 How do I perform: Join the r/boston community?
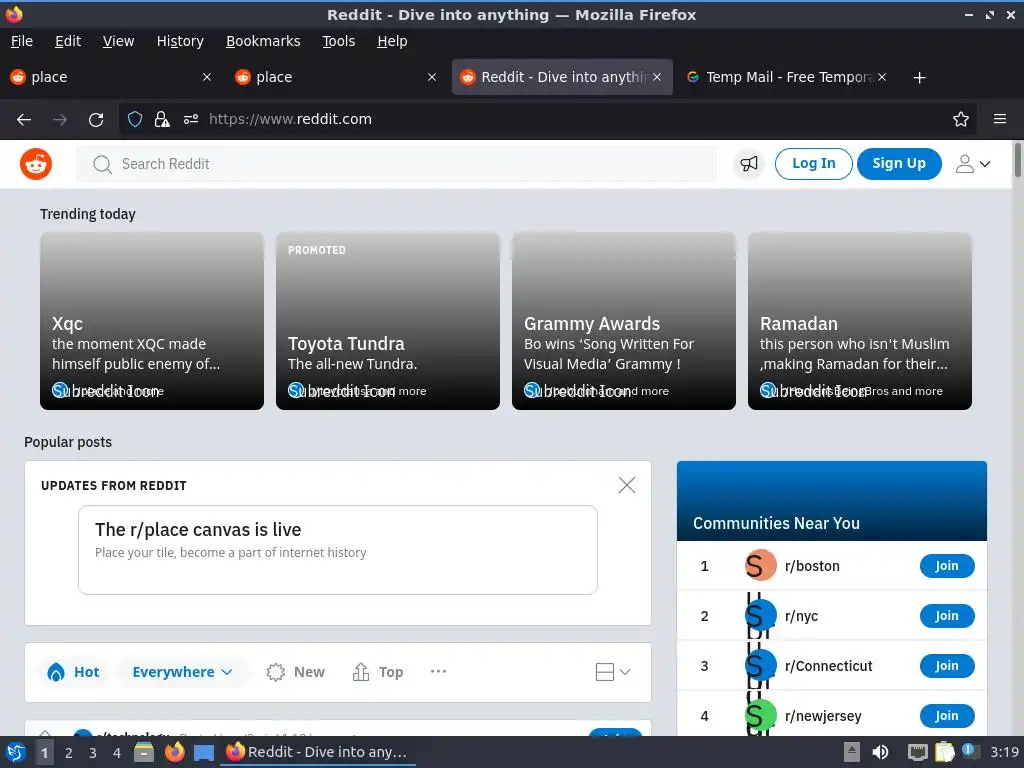[947, 566]
